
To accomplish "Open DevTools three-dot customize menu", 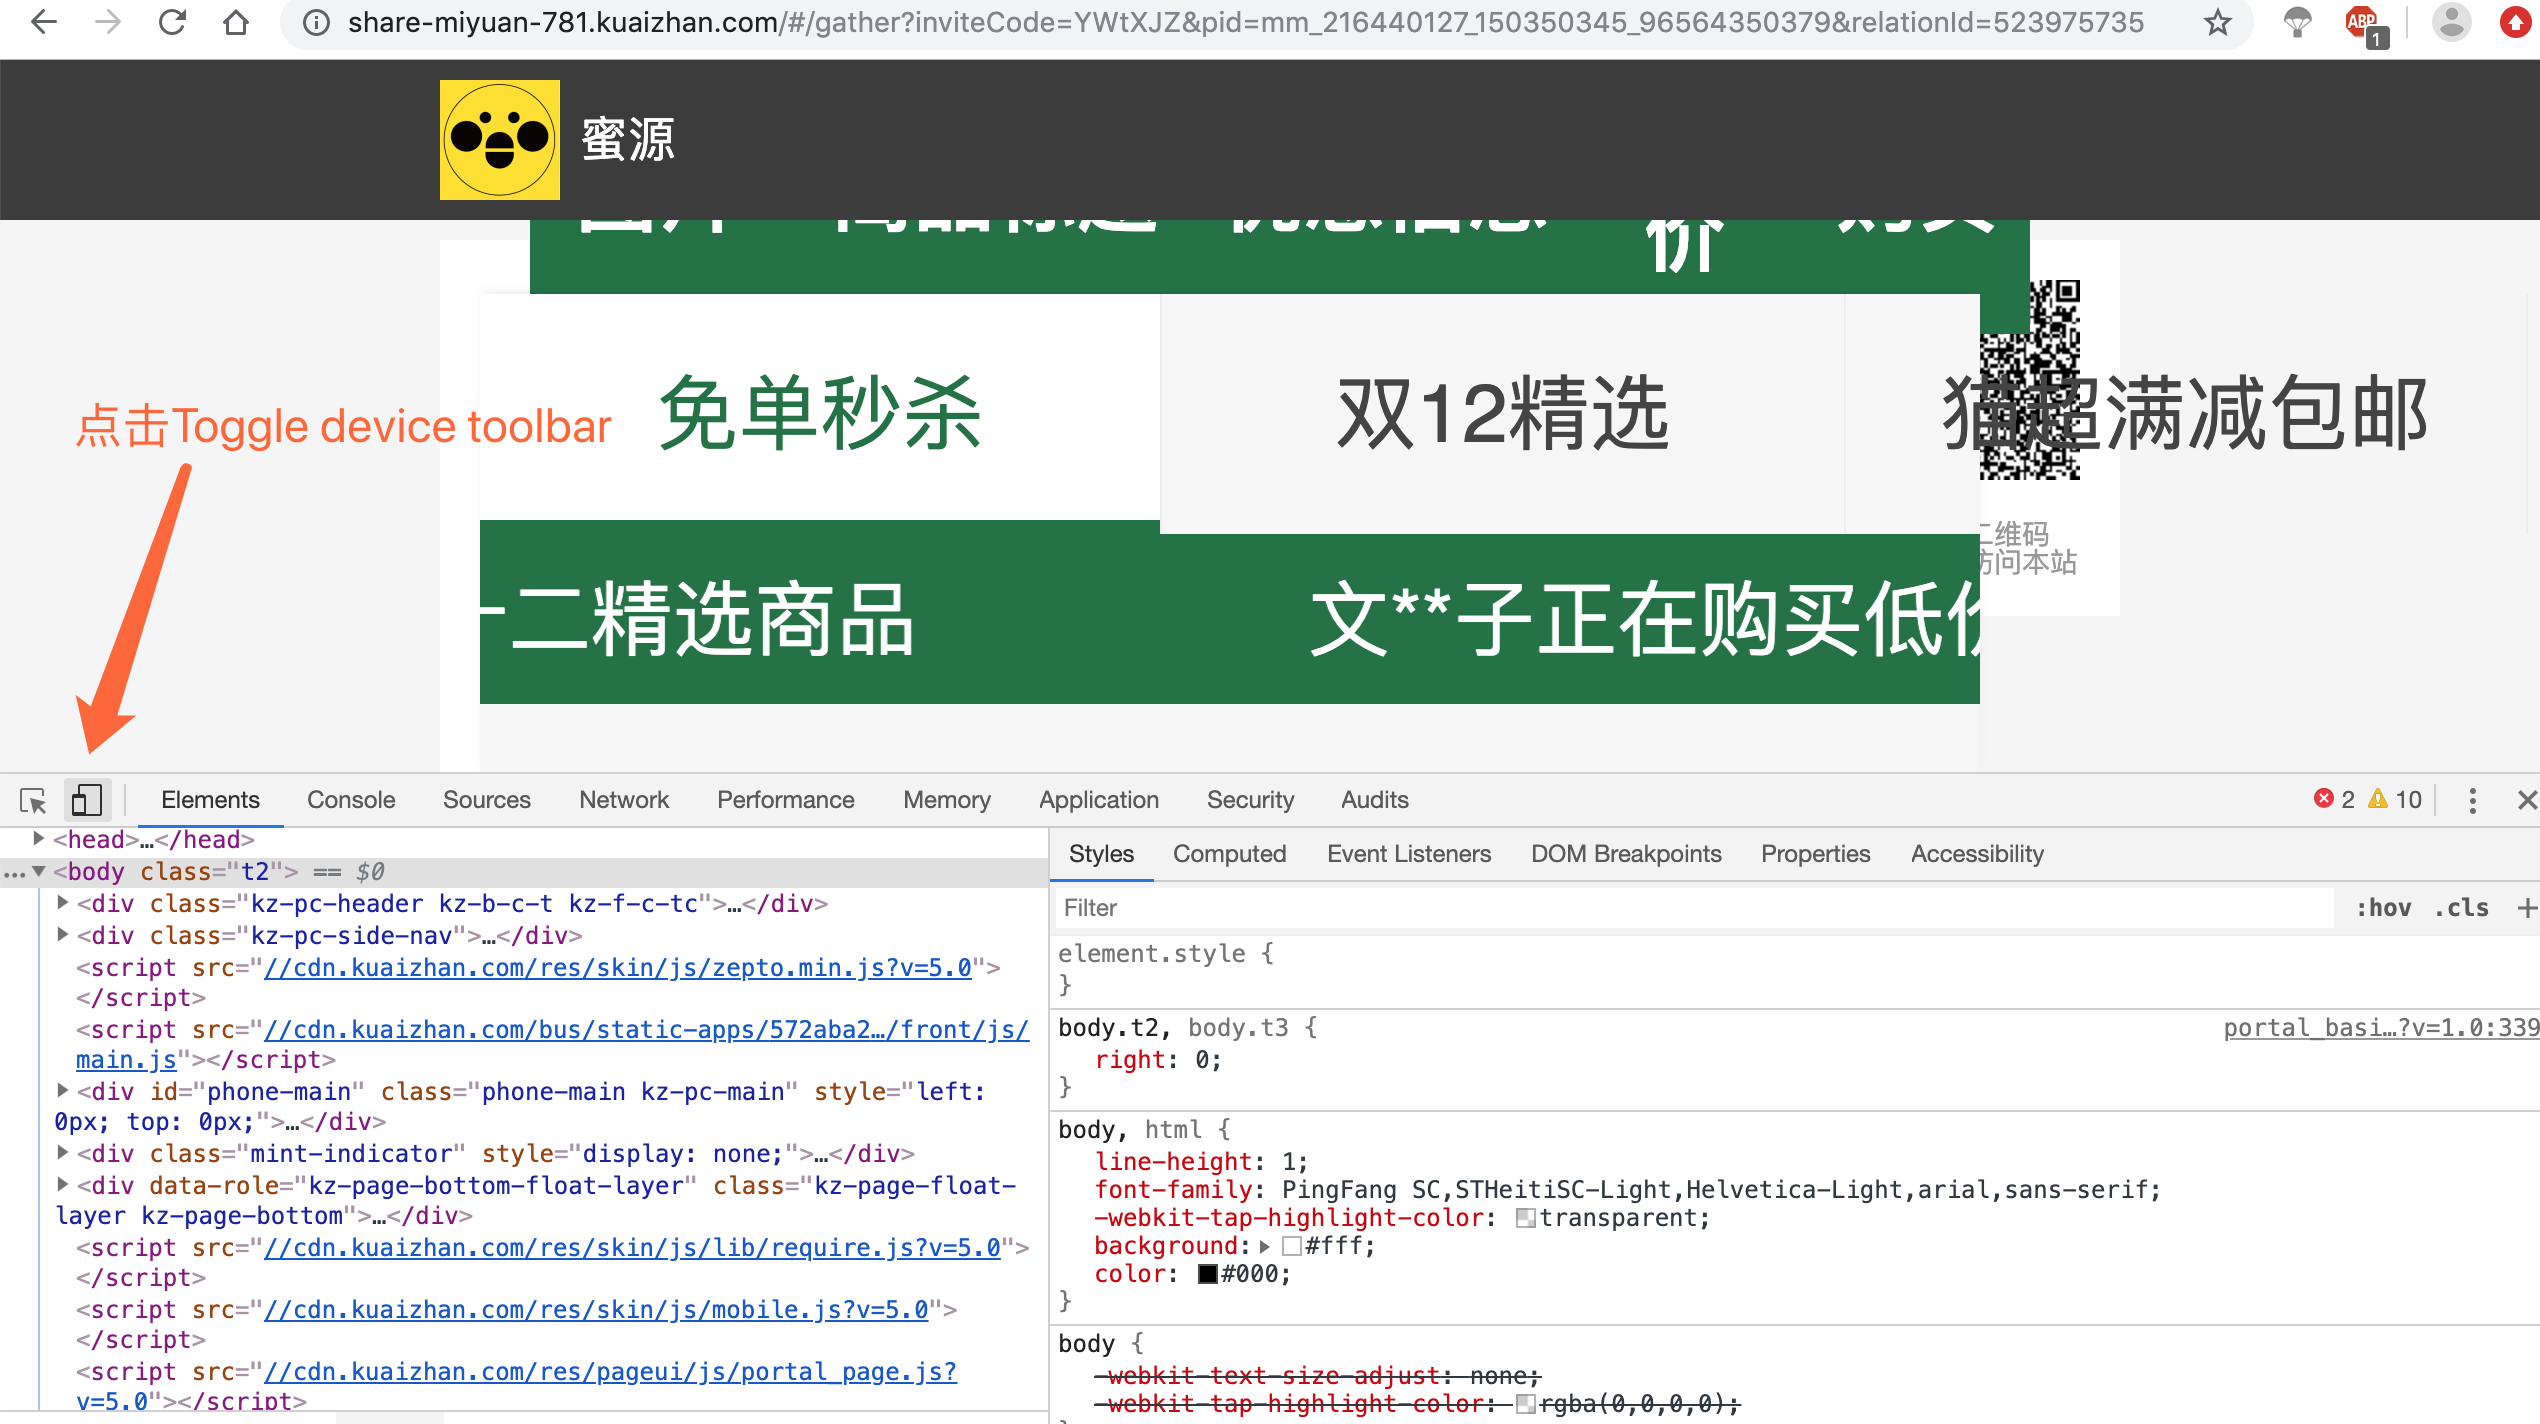I will point(2472,800).
